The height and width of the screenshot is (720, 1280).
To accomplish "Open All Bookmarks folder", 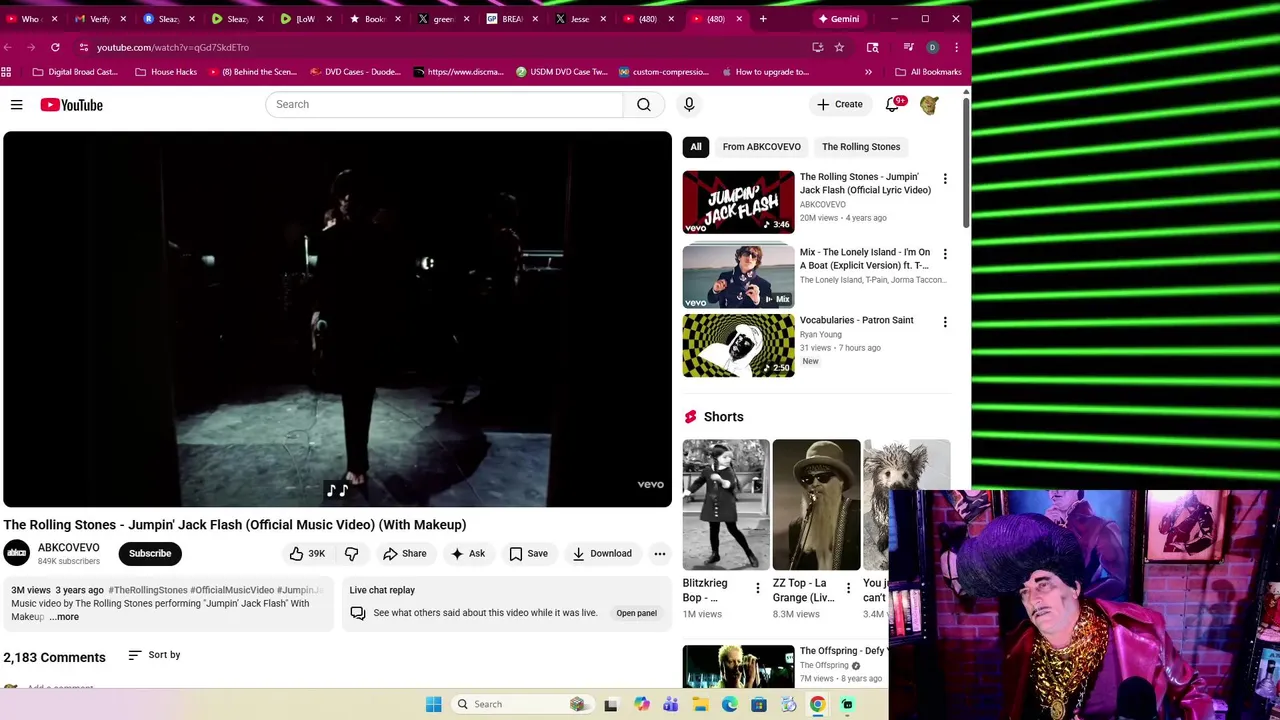I will click(928, 72).
